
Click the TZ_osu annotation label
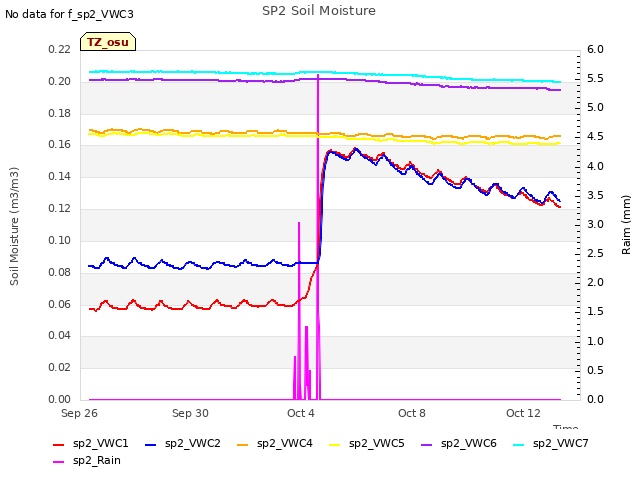108,42
